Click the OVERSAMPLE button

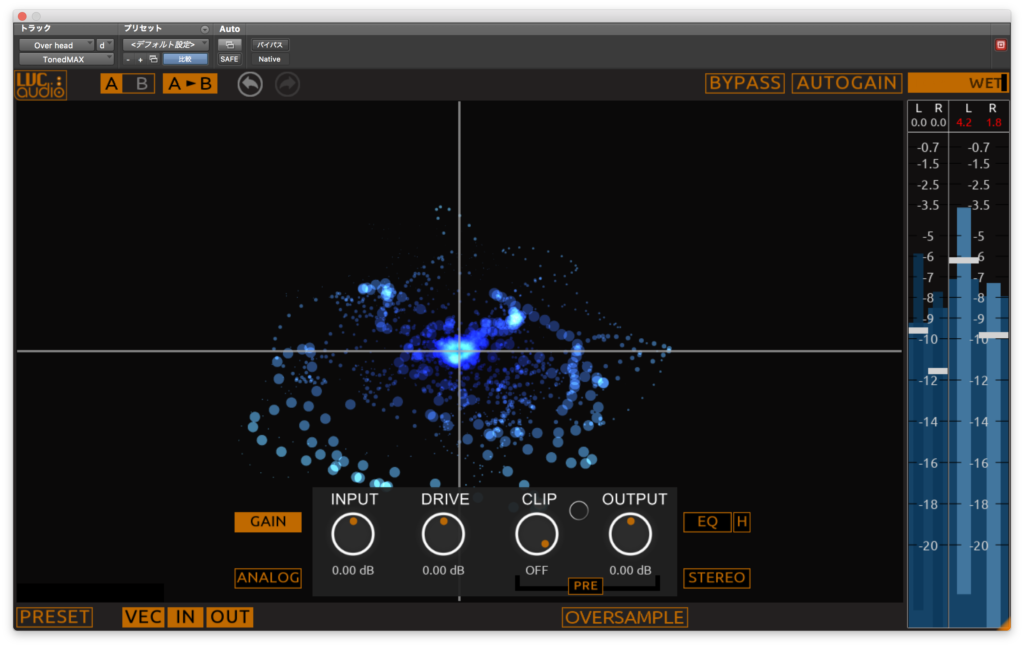pos(624,617)
